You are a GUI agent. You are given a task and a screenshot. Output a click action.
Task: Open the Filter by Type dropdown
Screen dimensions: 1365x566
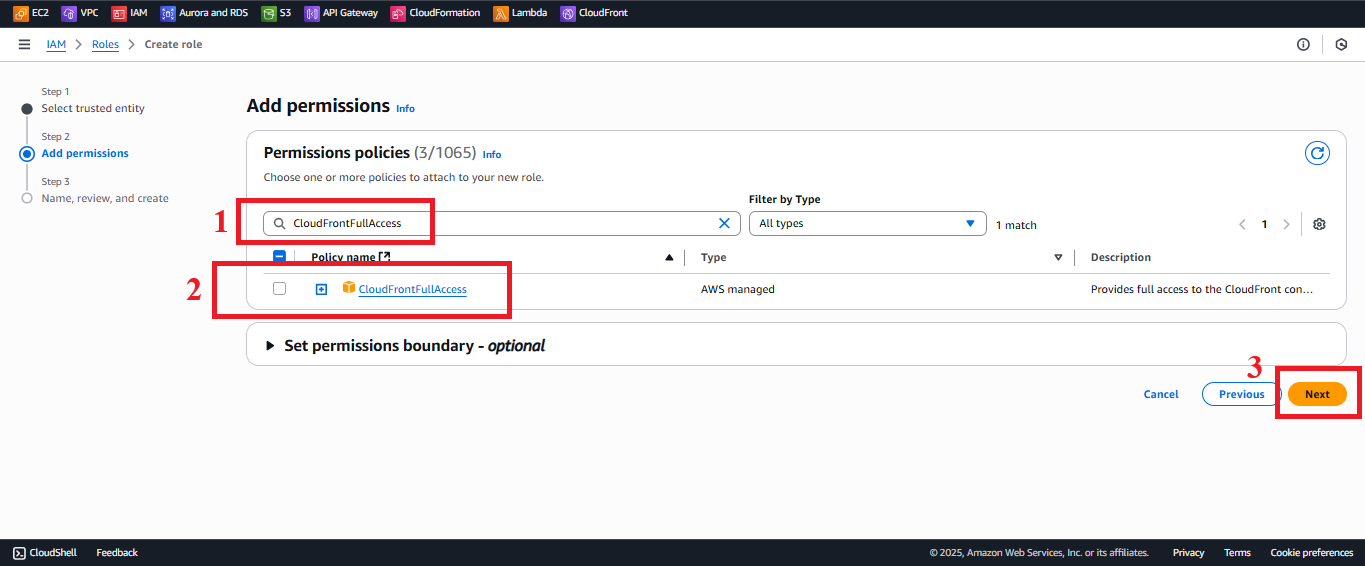[x=868, y=224]
